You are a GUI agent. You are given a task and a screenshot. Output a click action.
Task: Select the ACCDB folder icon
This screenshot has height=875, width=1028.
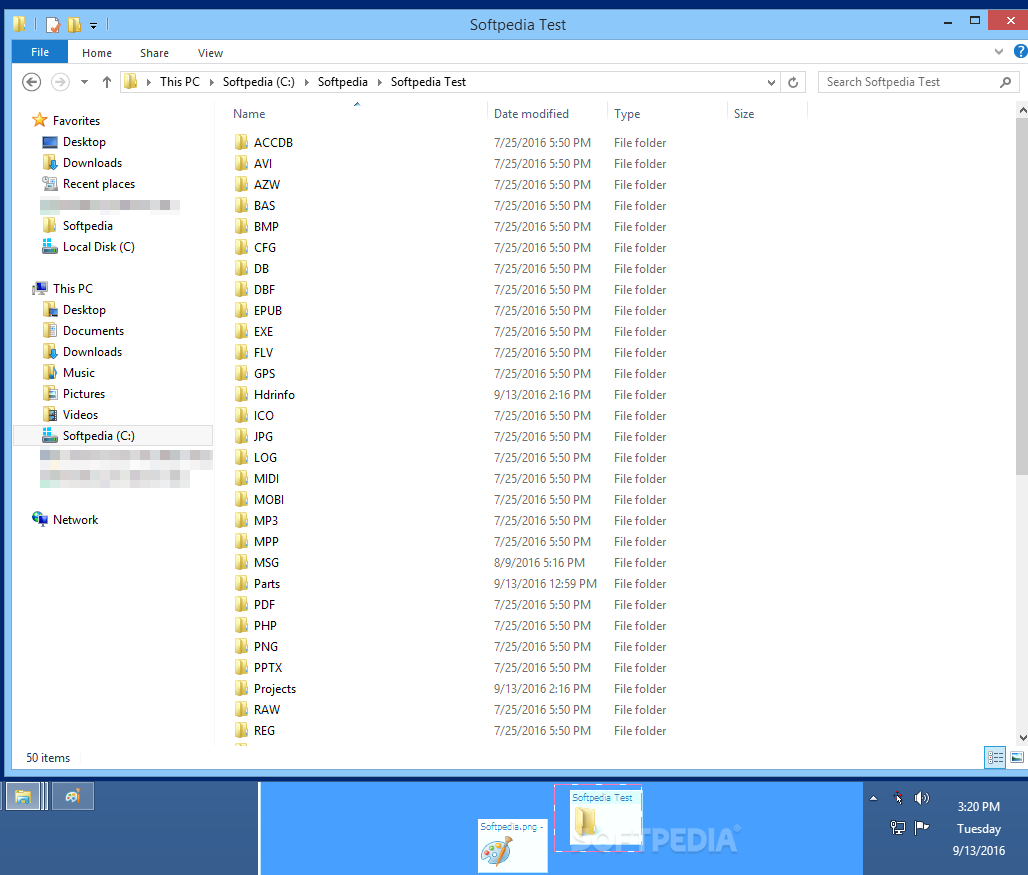(x=242, y=142)
